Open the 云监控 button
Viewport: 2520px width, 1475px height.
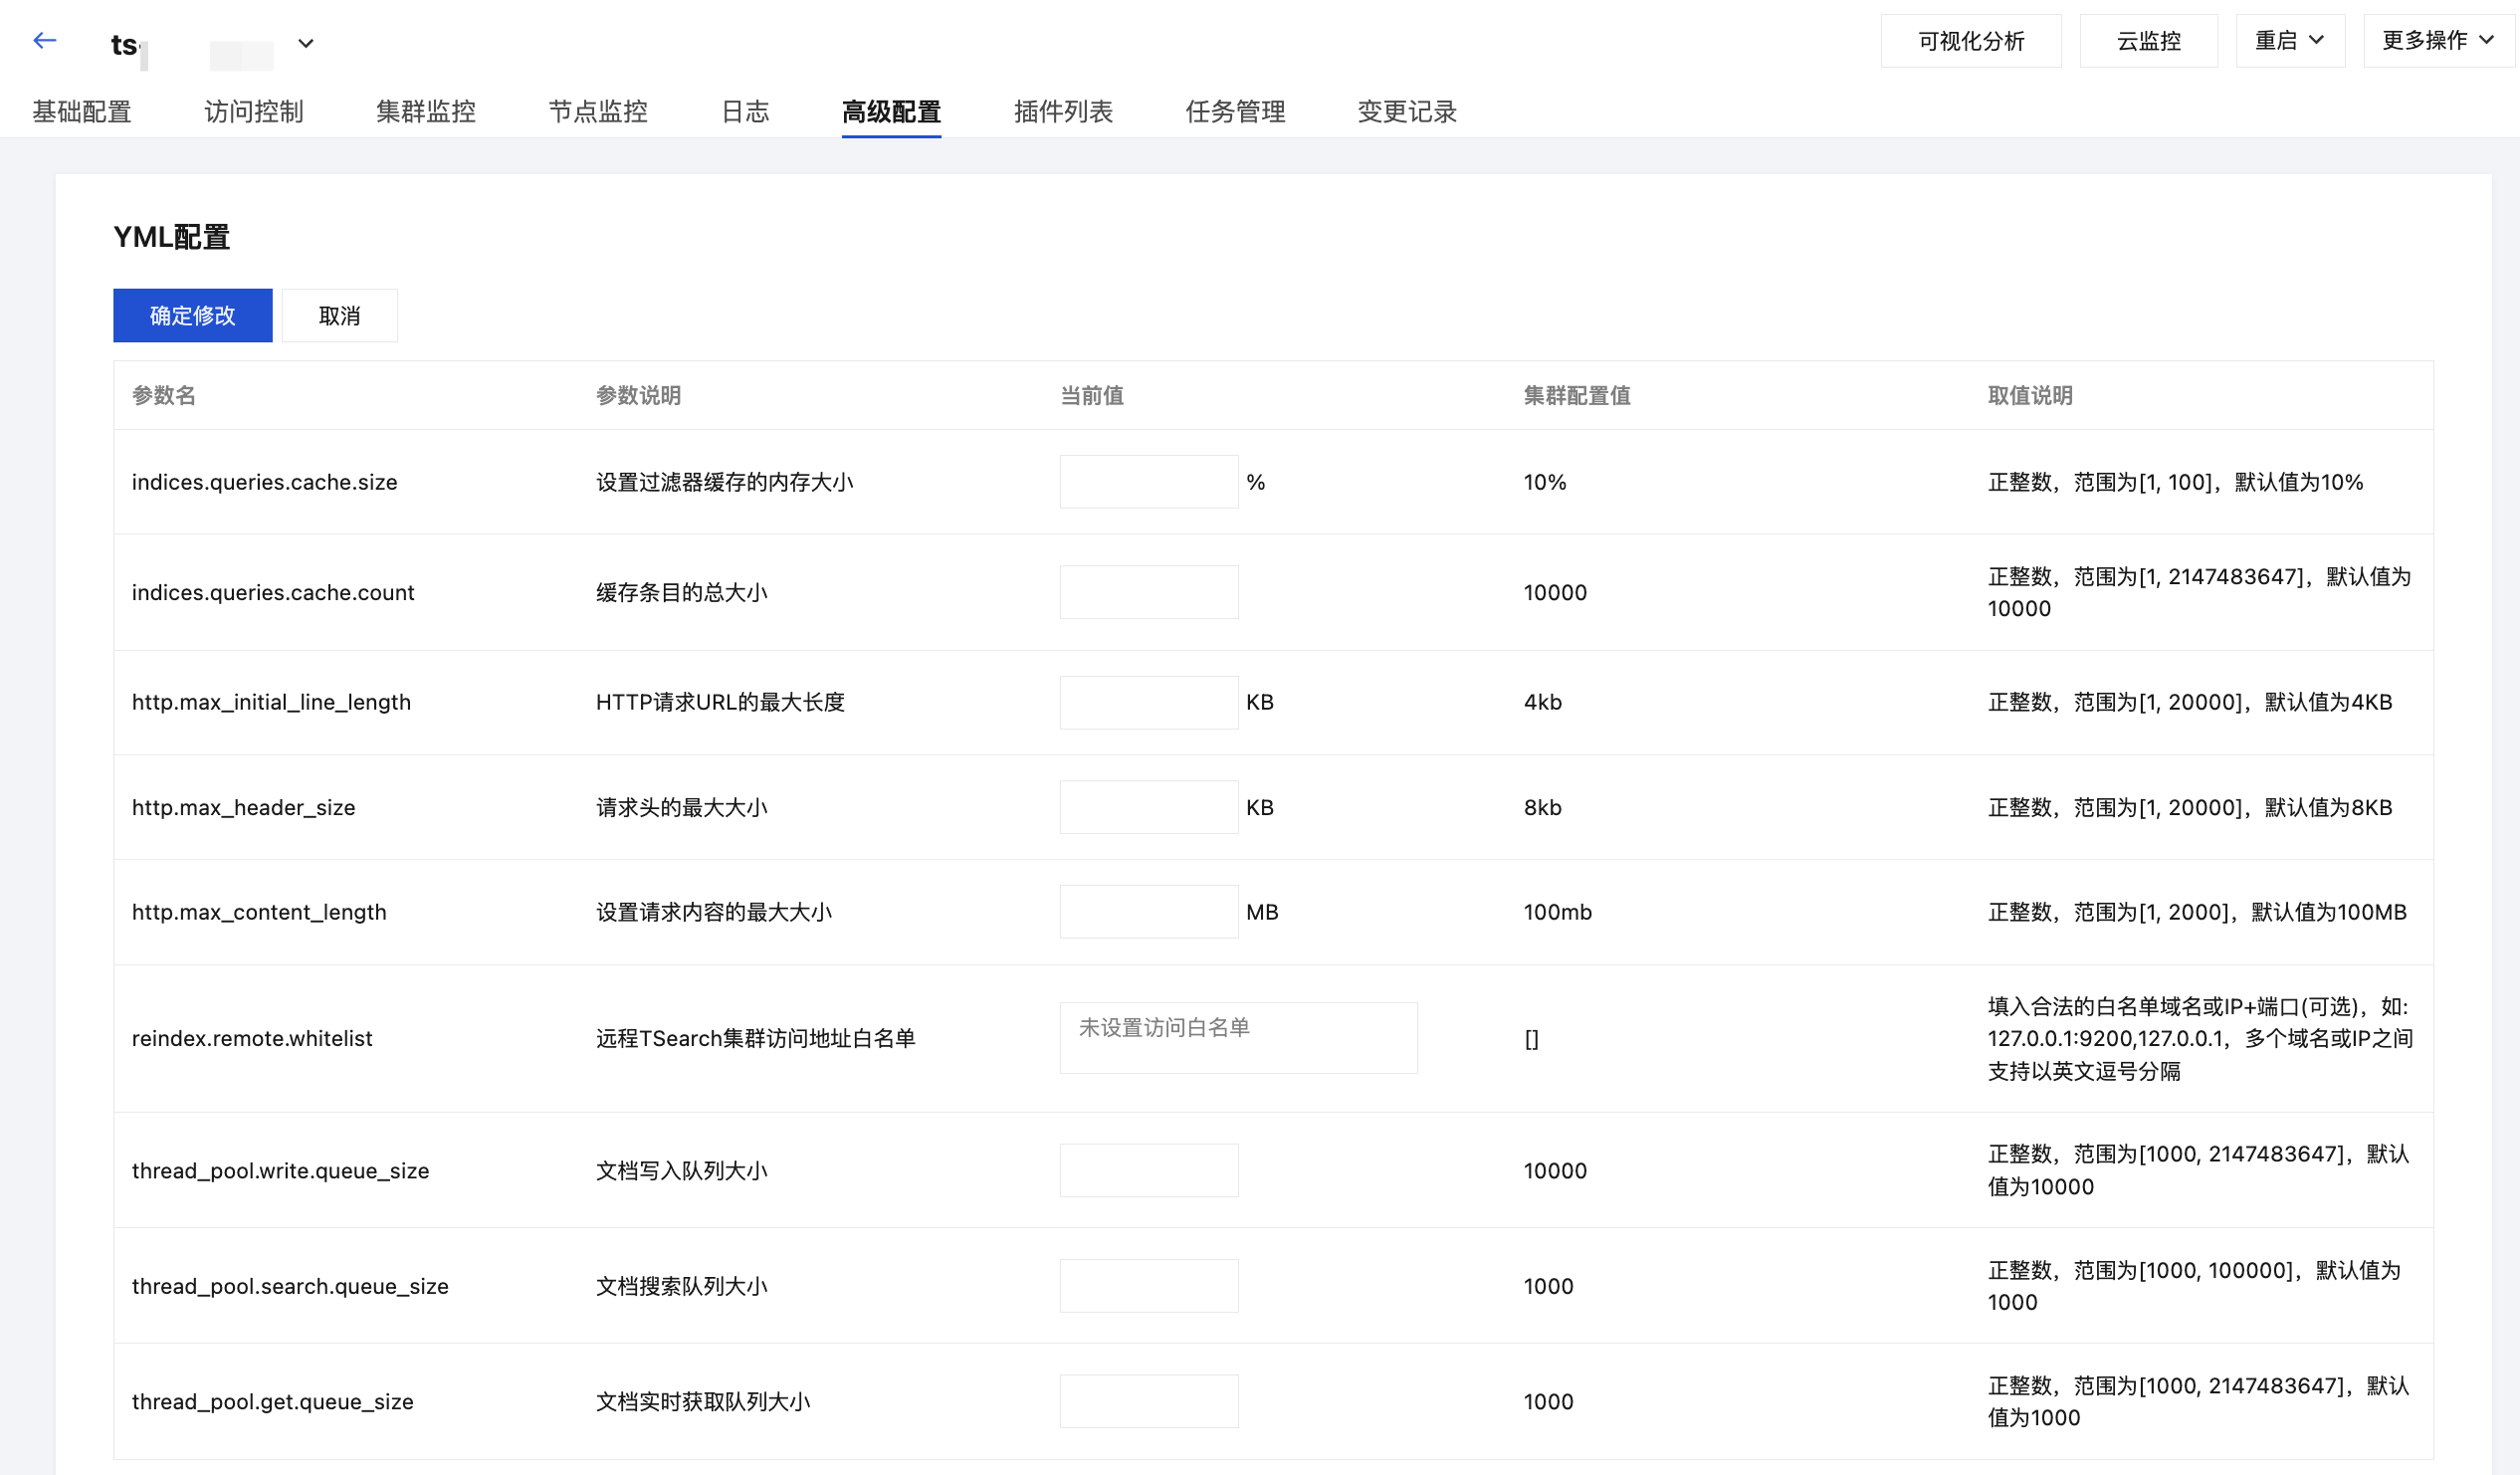click(2147, 41)
